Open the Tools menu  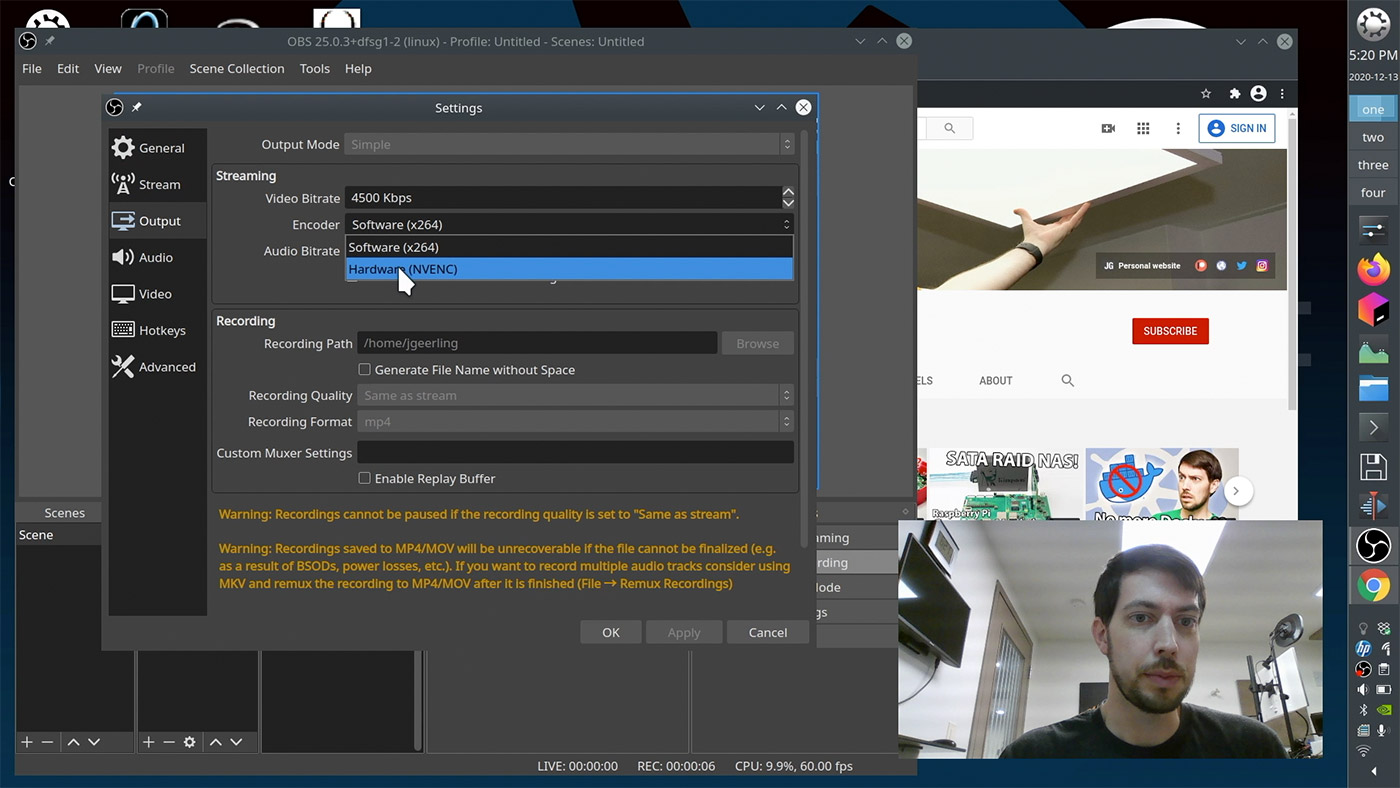315,68
